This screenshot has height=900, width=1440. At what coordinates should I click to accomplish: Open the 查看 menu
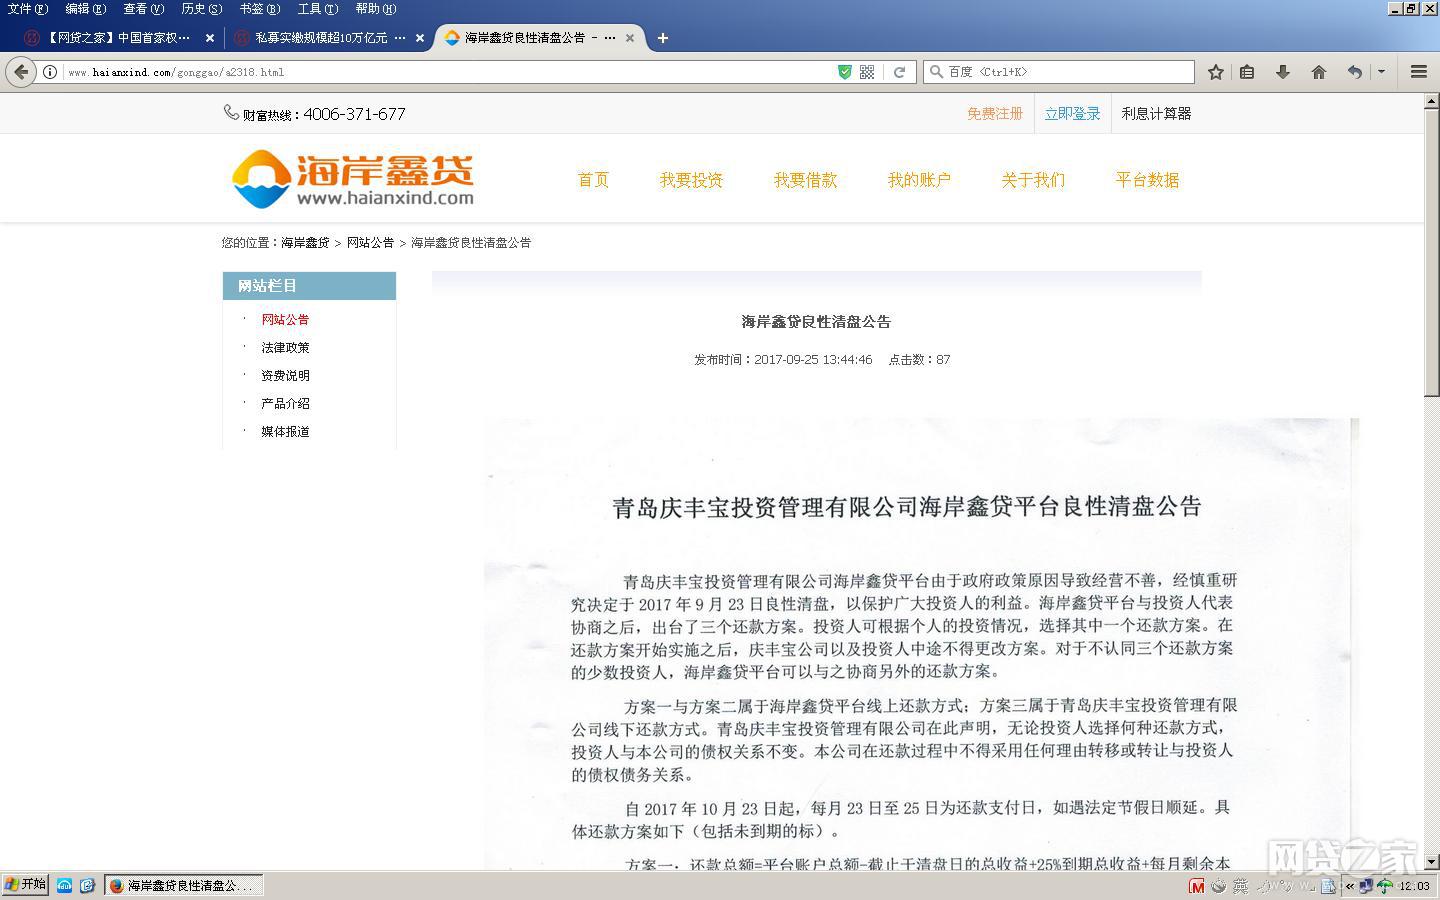[143, 9]
